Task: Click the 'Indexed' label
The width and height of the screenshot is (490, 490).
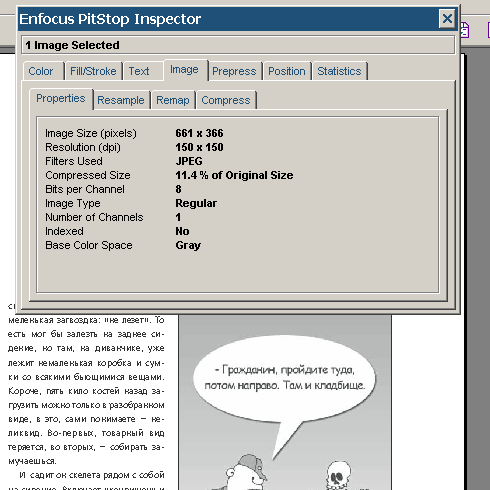Action: (64, 231)
